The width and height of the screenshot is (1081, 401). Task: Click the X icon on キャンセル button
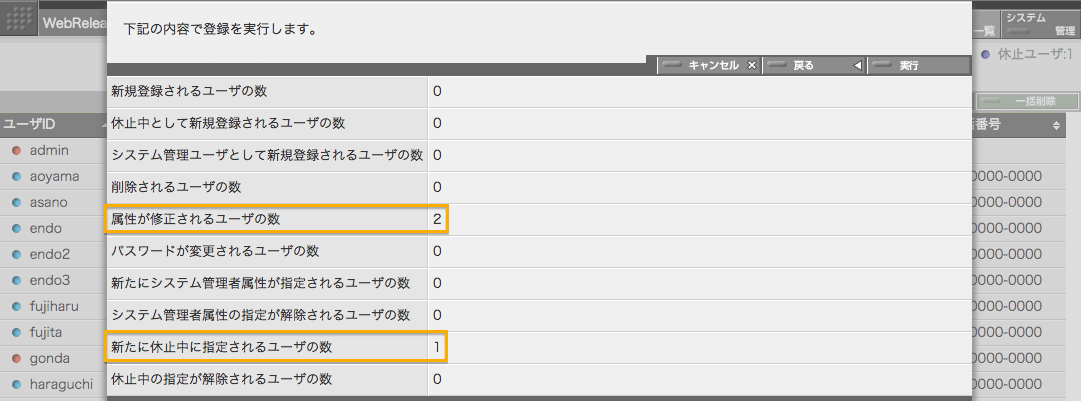pyautogui.click(x=752, y=65)
